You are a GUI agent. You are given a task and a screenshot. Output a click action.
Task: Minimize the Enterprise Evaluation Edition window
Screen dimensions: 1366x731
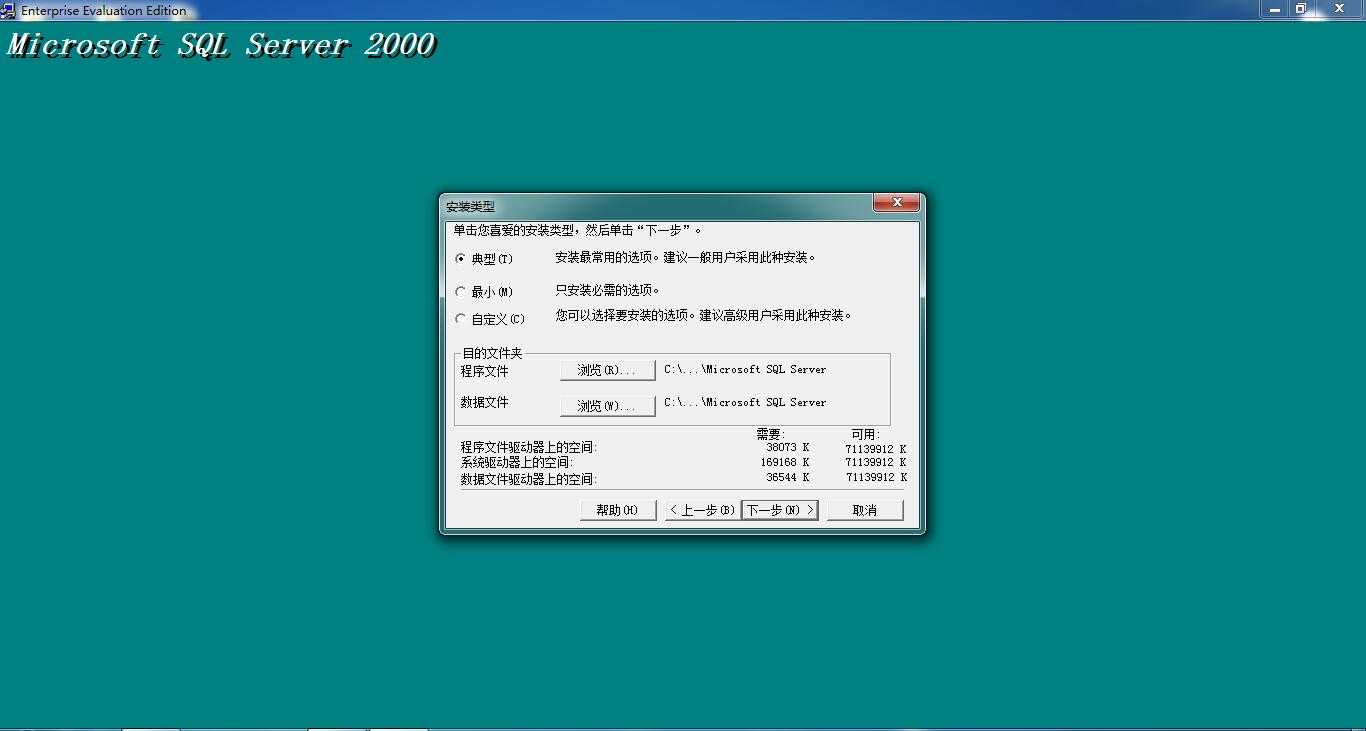point(1273,8)
